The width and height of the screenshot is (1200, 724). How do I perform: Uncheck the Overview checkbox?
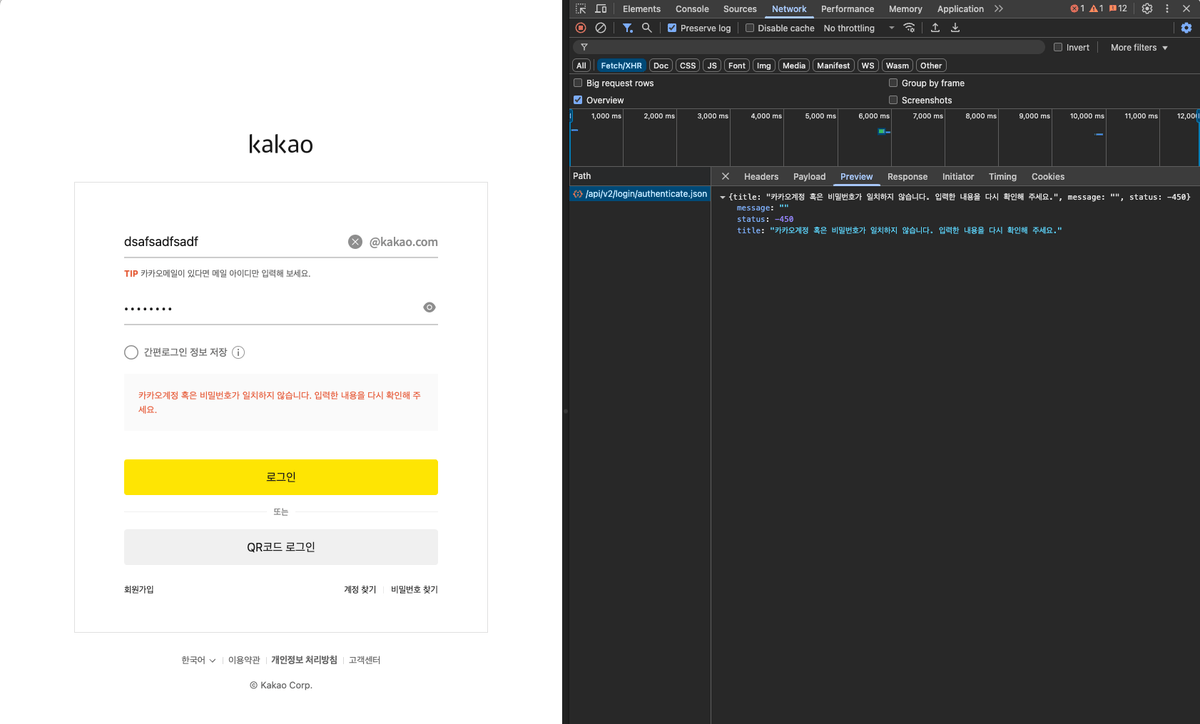[578, 100]
